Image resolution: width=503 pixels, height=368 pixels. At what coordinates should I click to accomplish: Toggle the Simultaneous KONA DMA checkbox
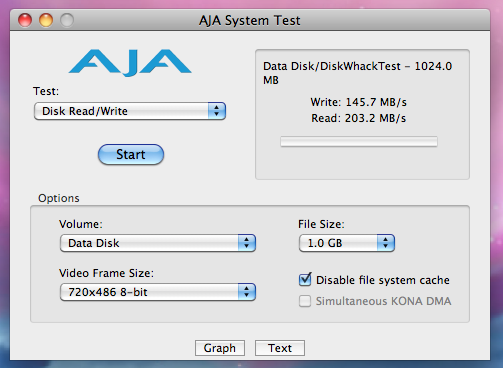click(x=305, y=301)
